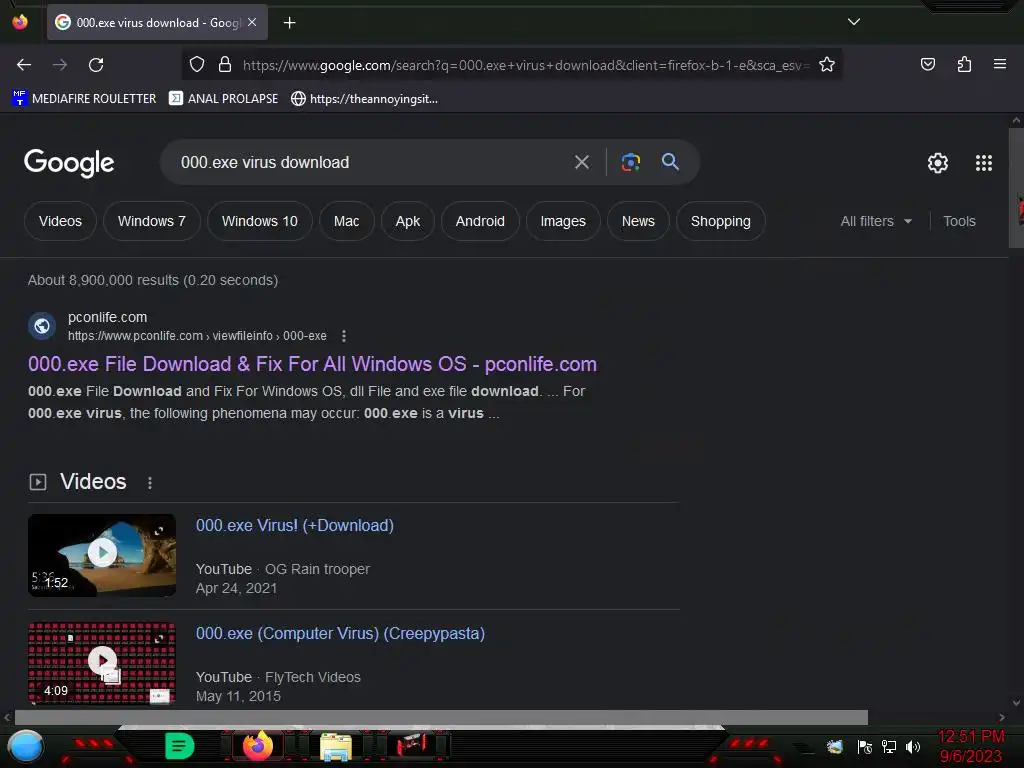Filter results by Windows 7
Screen dimensions: 1024x768
click(152, 221)
